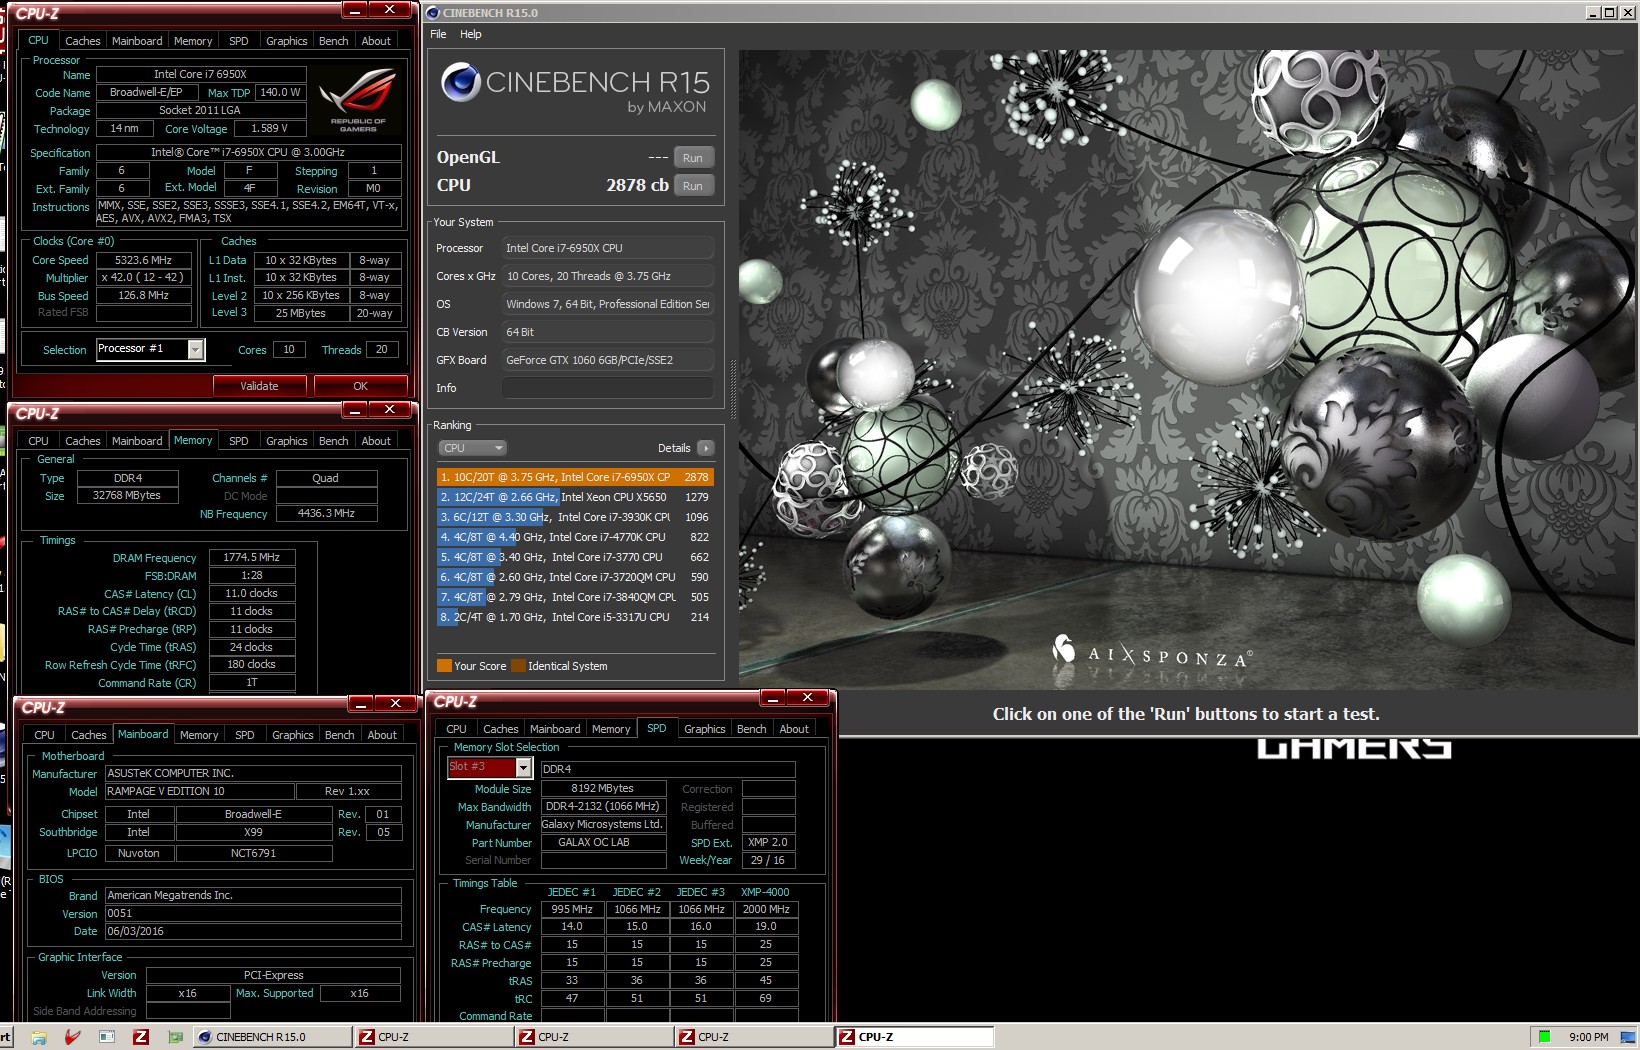Open the File menu in Cinebench
Image resolution: width=1640 pixels, height=1050 pixels.
coord(438,34)
